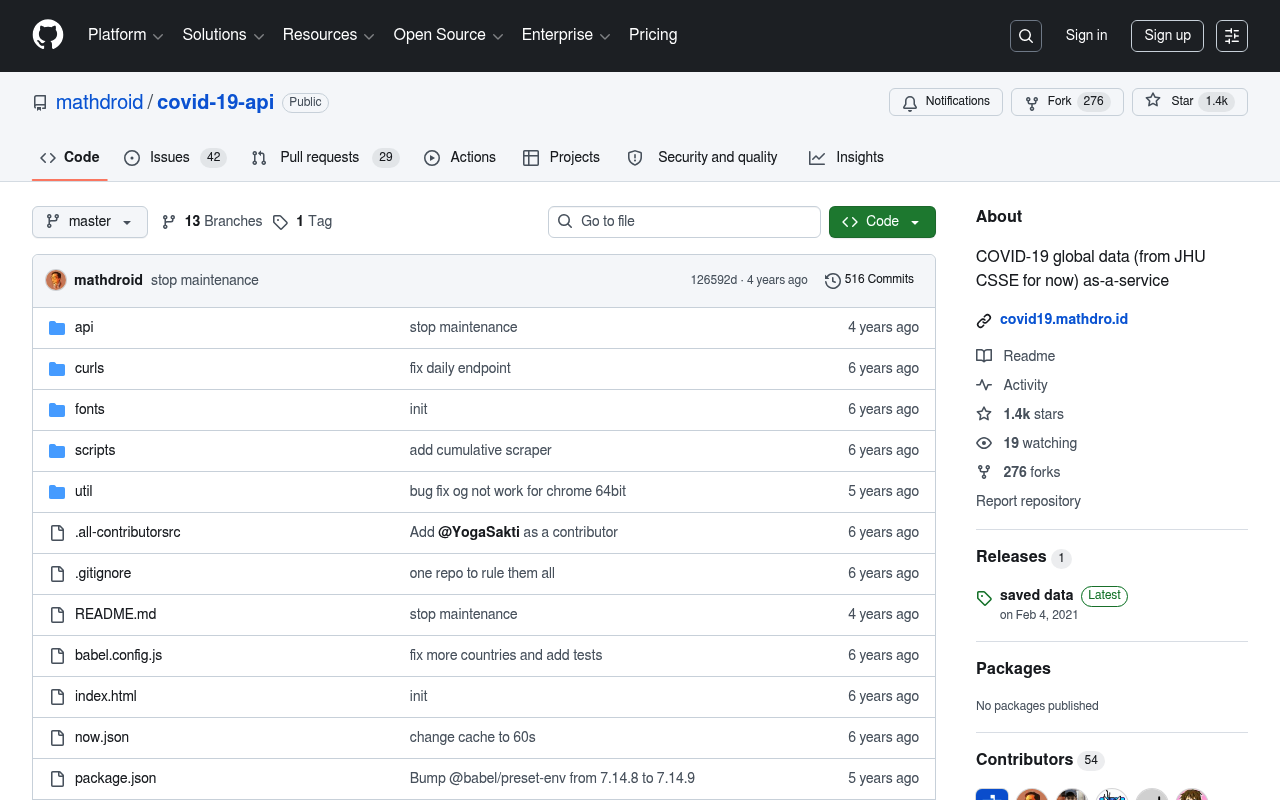1280x800 pixels.
Task: Click the branch icon beside 13 Branches
Action: tap(169, 222)
